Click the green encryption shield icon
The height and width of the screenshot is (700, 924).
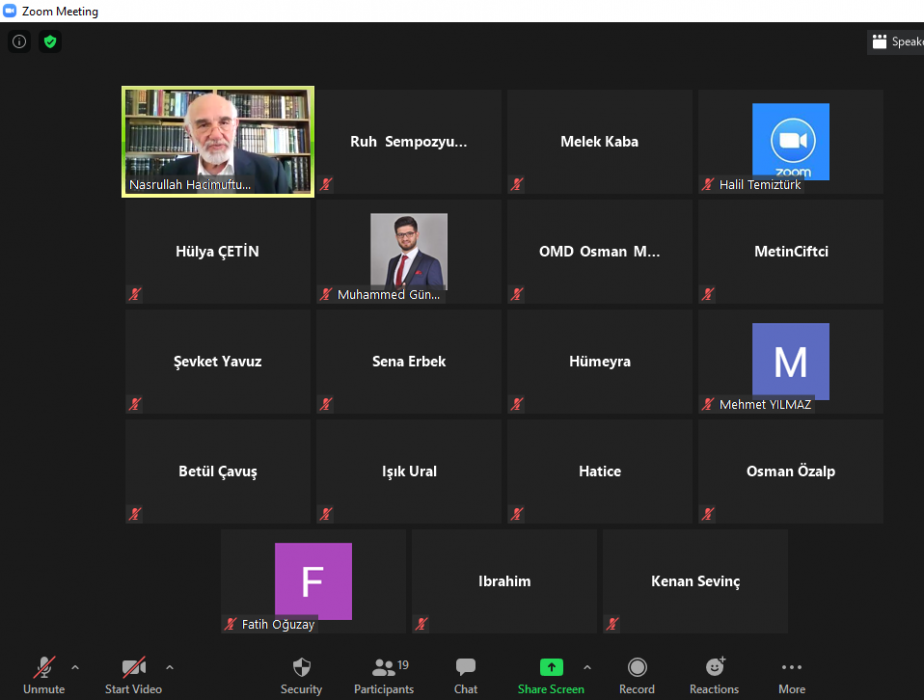click(50, 42)
